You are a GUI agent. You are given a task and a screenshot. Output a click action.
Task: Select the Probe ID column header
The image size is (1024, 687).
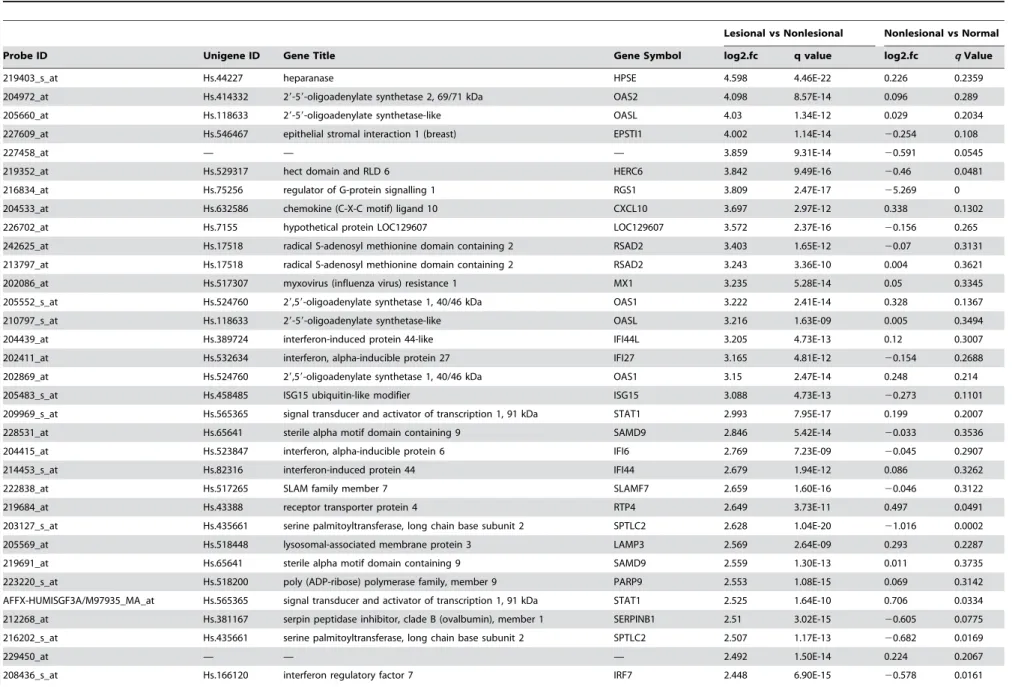(x=25, y=56)
